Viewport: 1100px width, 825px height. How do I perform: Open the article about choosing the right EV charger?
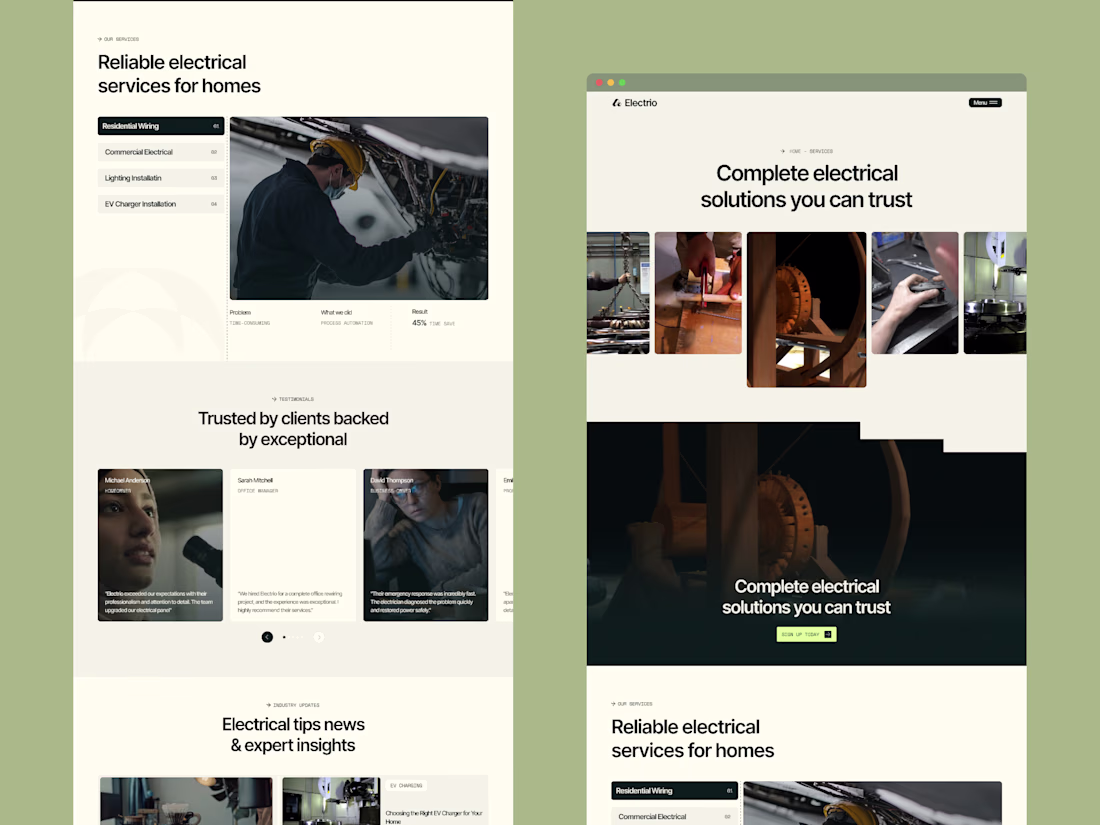(434, 817)
